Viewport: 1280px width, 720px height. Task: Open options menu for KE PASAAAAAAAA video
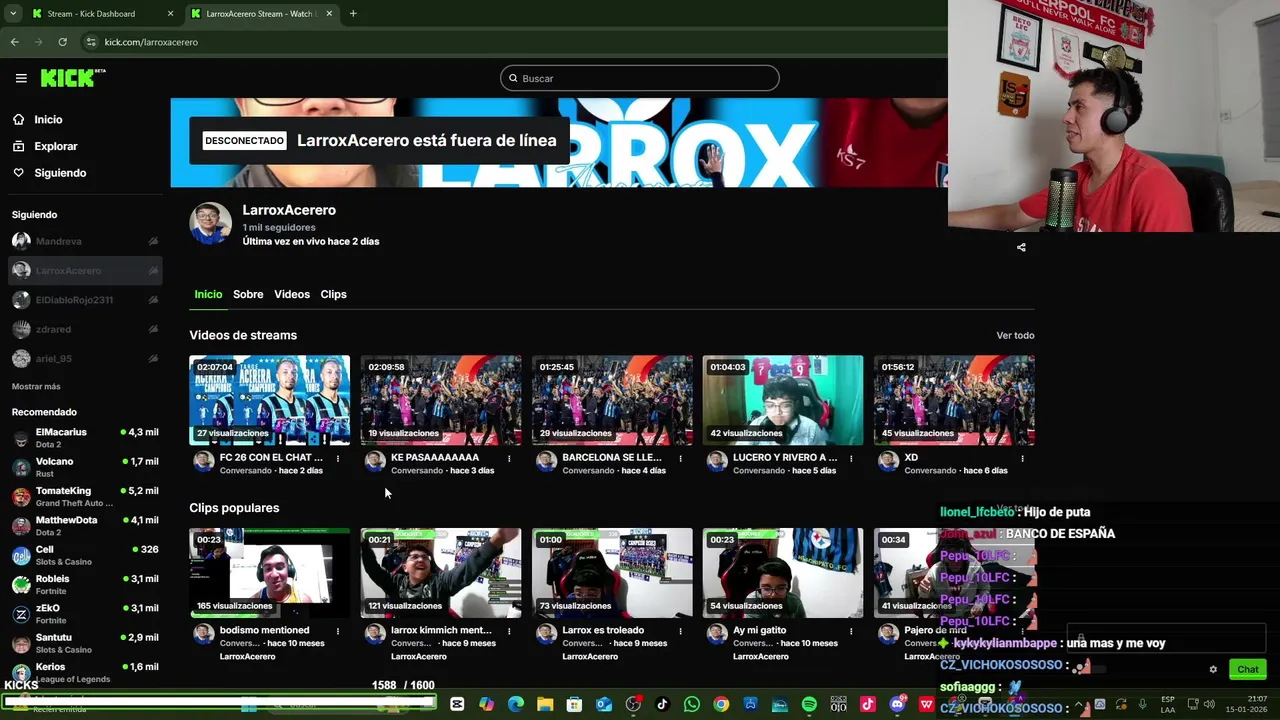(x=509, y=459)
